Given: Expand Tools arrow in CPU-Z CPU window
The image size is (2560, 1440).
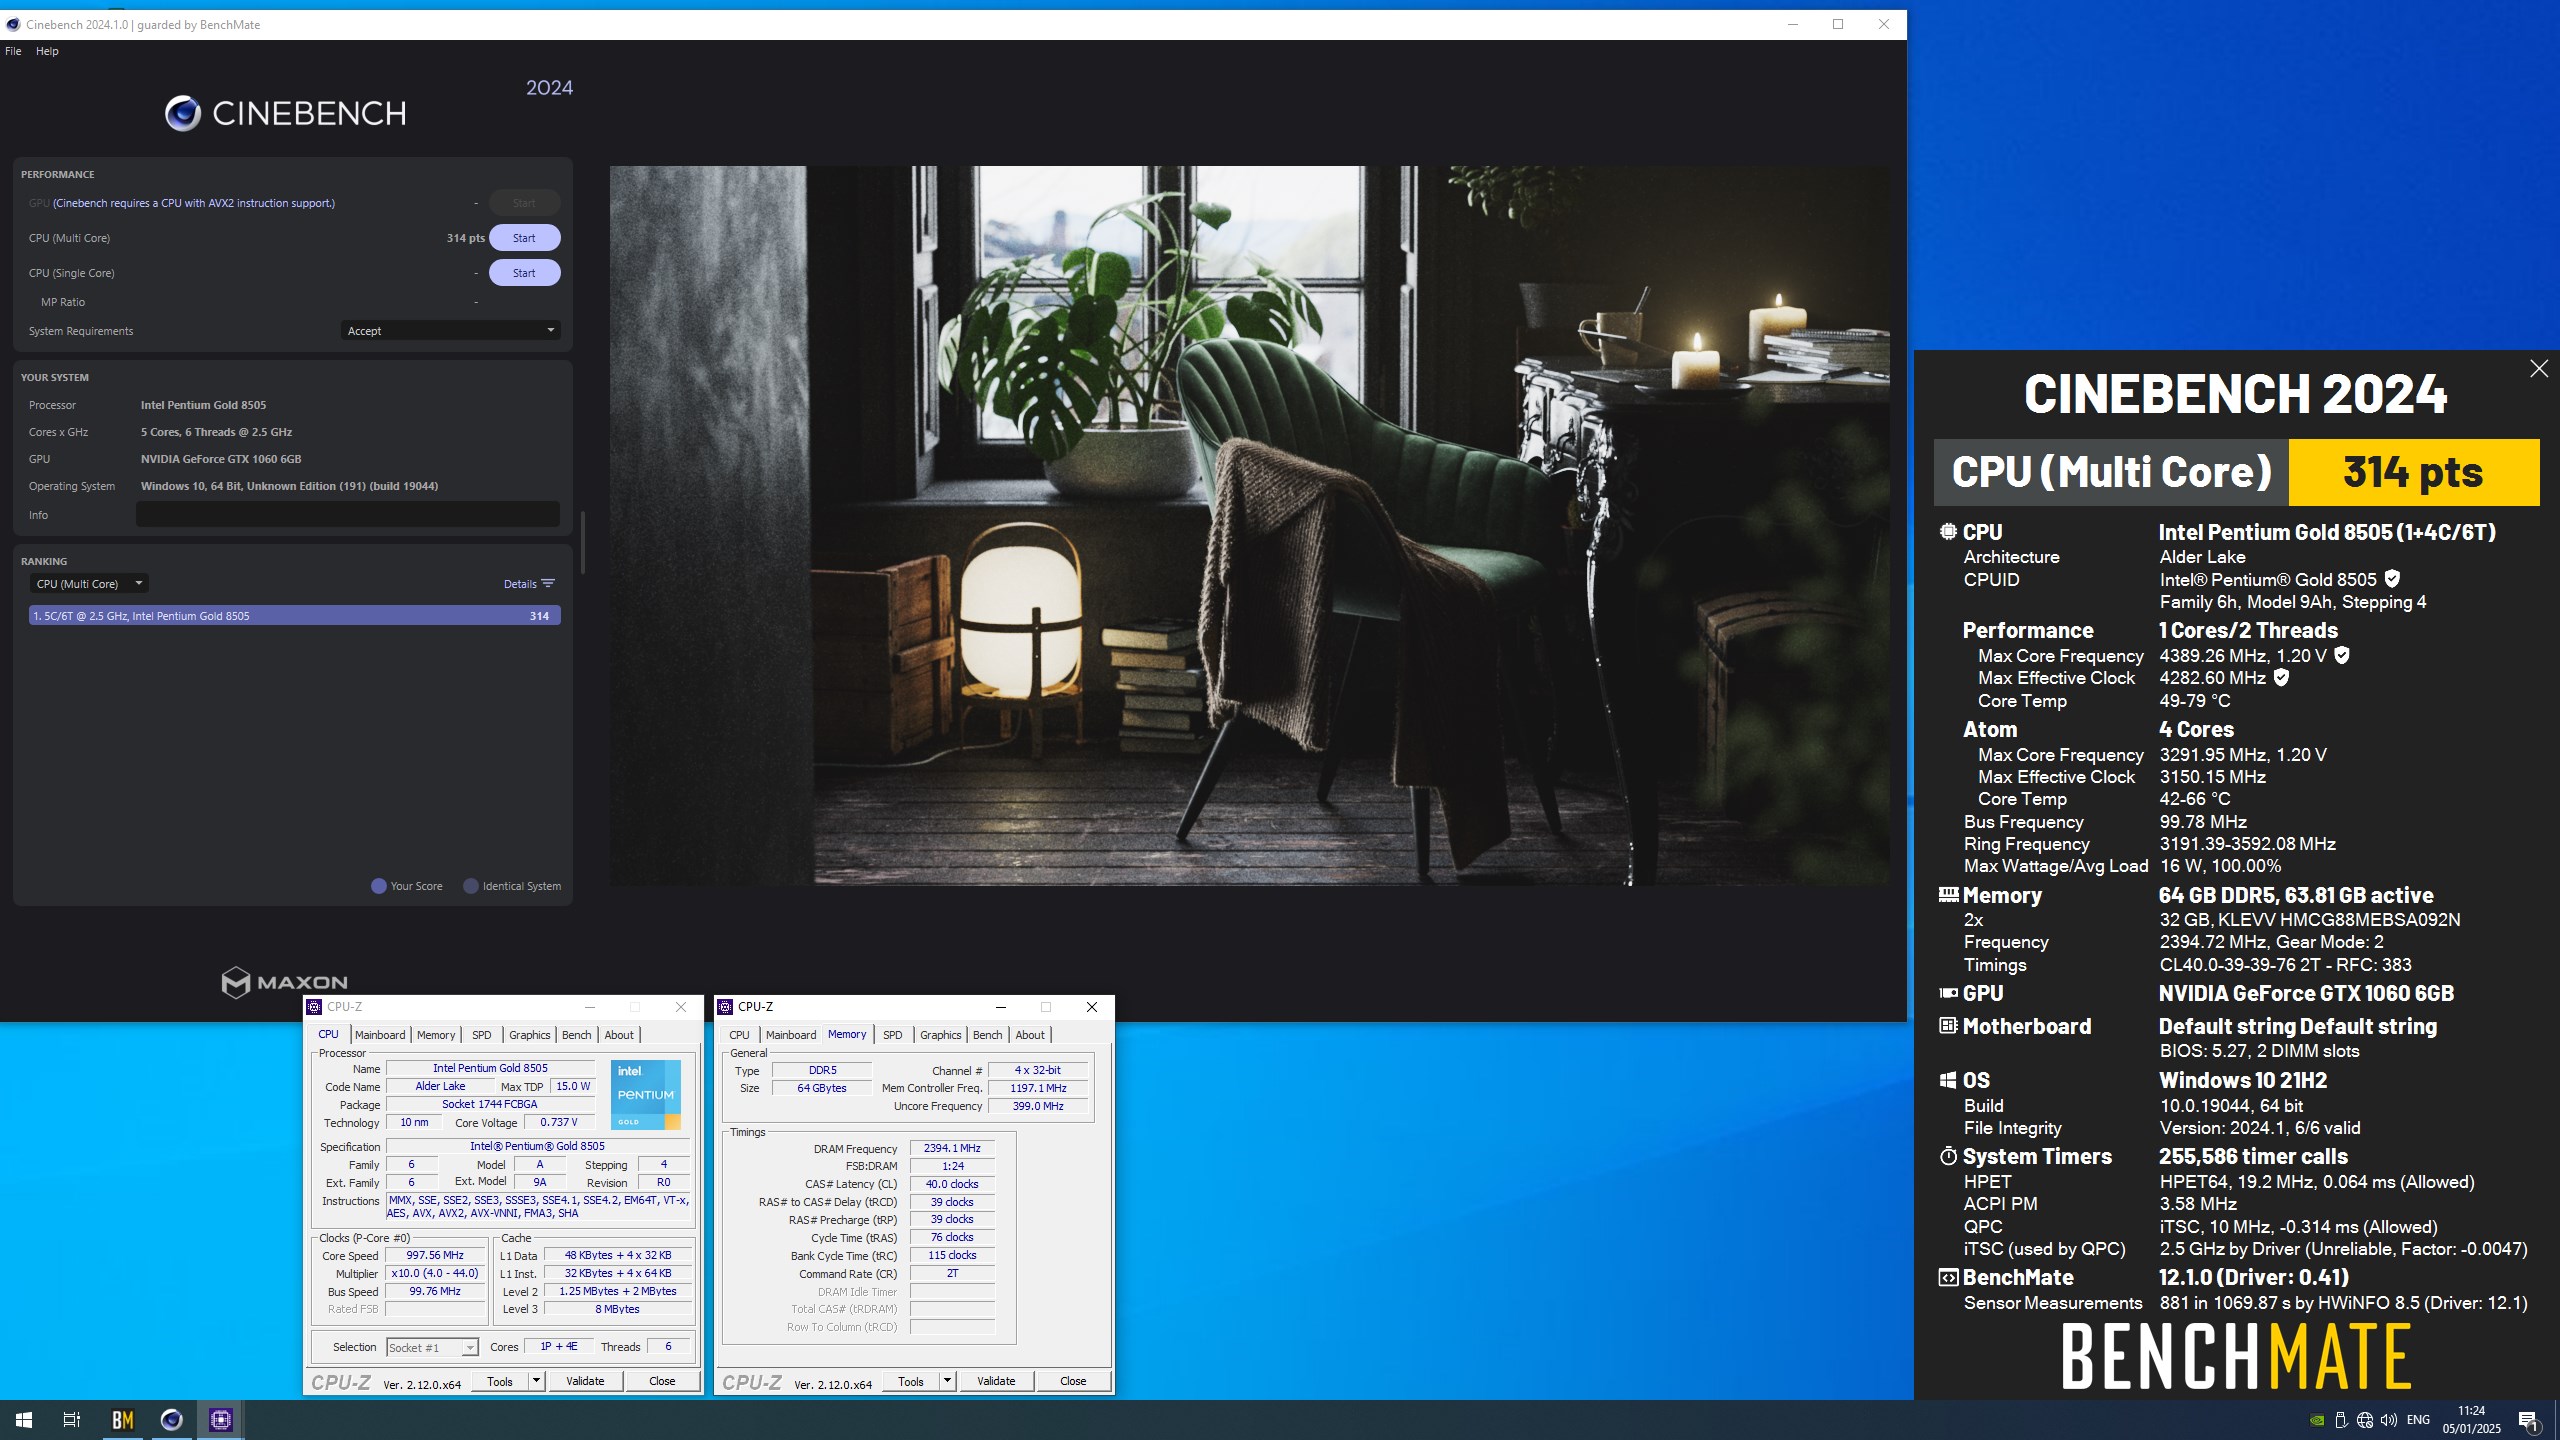Looking at the screenshot, I should point(536,1381).
